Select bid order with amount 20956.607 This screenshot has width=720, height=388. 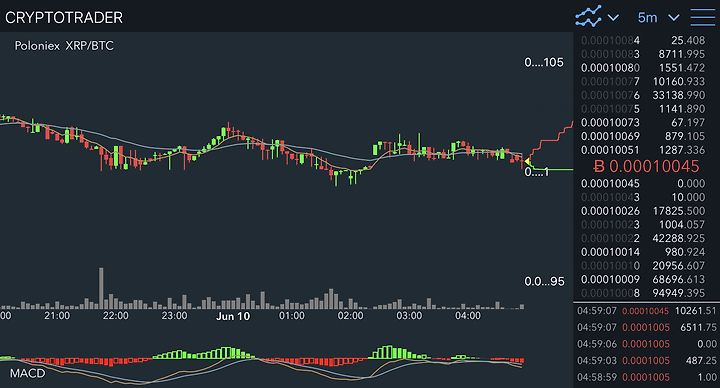coord(643,266)
